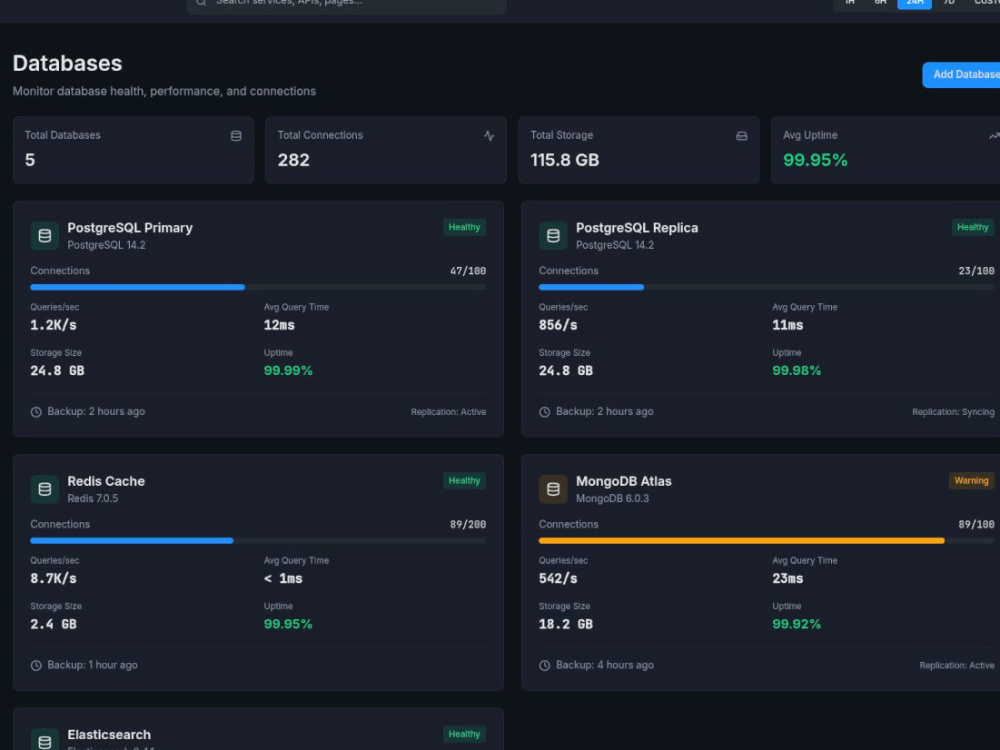This screenshot has width=1000, height=750.
Task: Click the 'Monitor database health' subtitle text
Action: (x=164, y=91)
